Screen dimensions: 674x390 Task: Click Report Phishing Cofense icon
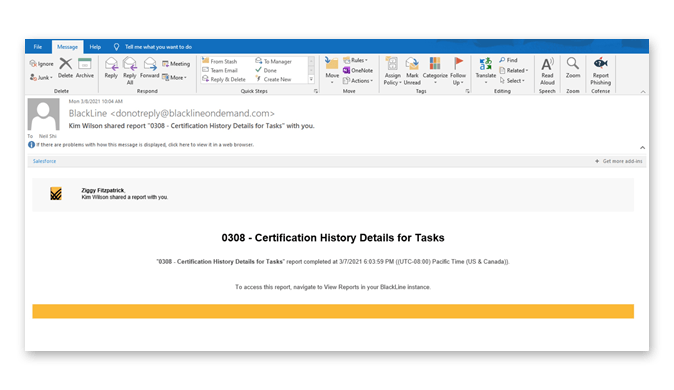(600, 71)
